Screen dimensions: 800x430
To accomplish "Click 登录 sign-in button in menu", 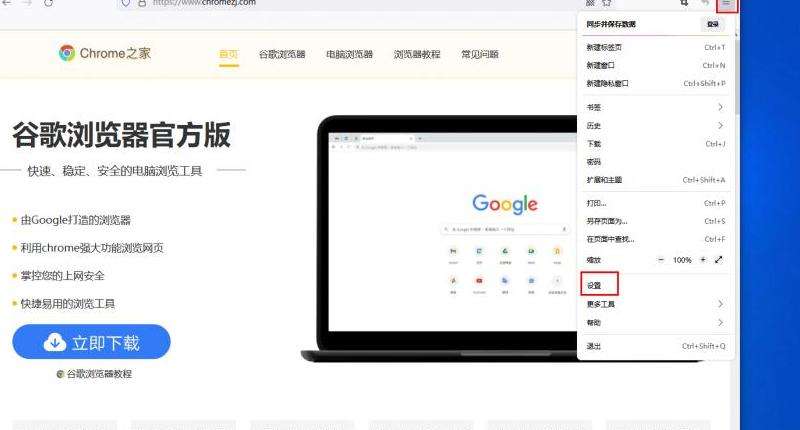I will (x=713, y=24).
